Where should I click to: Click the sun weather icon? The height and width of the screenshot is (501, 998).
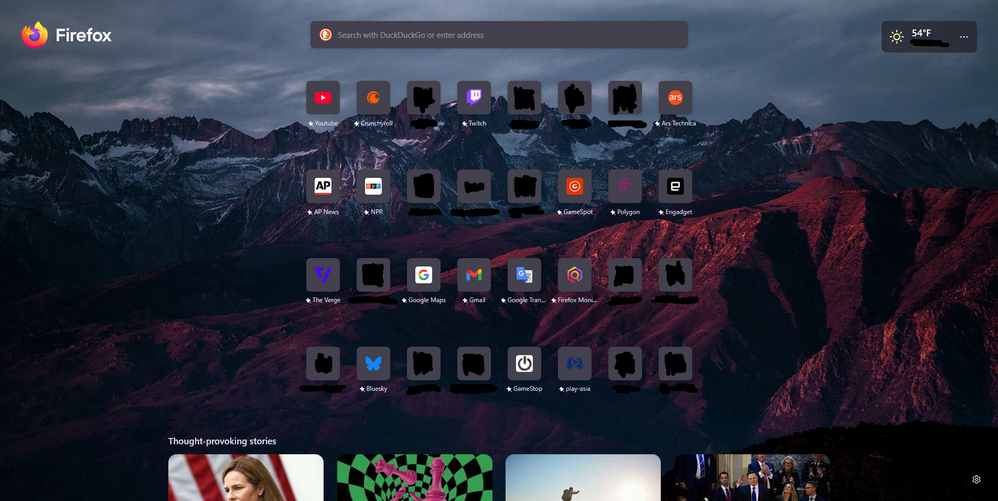point(896,37)
